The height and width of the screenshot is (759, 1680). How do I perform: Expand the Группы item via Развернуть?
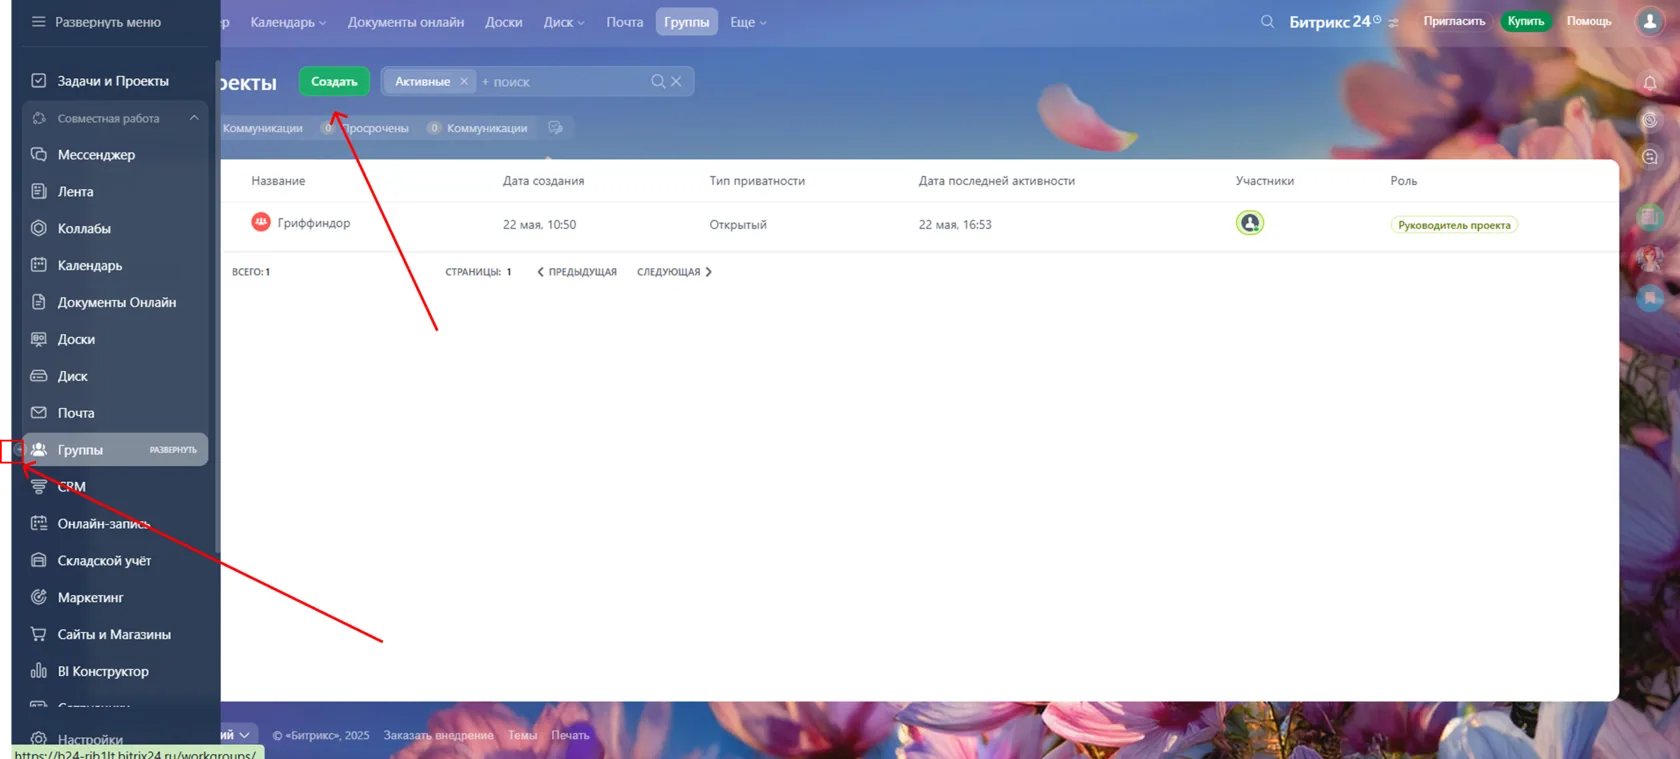click(173, 450)
